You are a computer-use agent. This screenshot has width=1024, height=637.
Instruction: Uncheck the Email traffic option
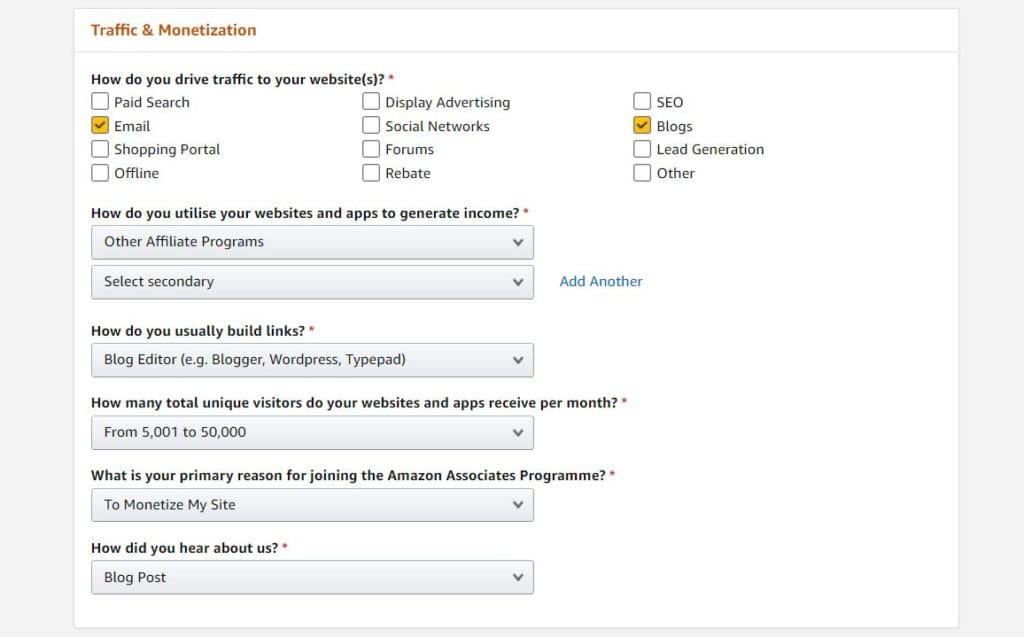(100, 125)
